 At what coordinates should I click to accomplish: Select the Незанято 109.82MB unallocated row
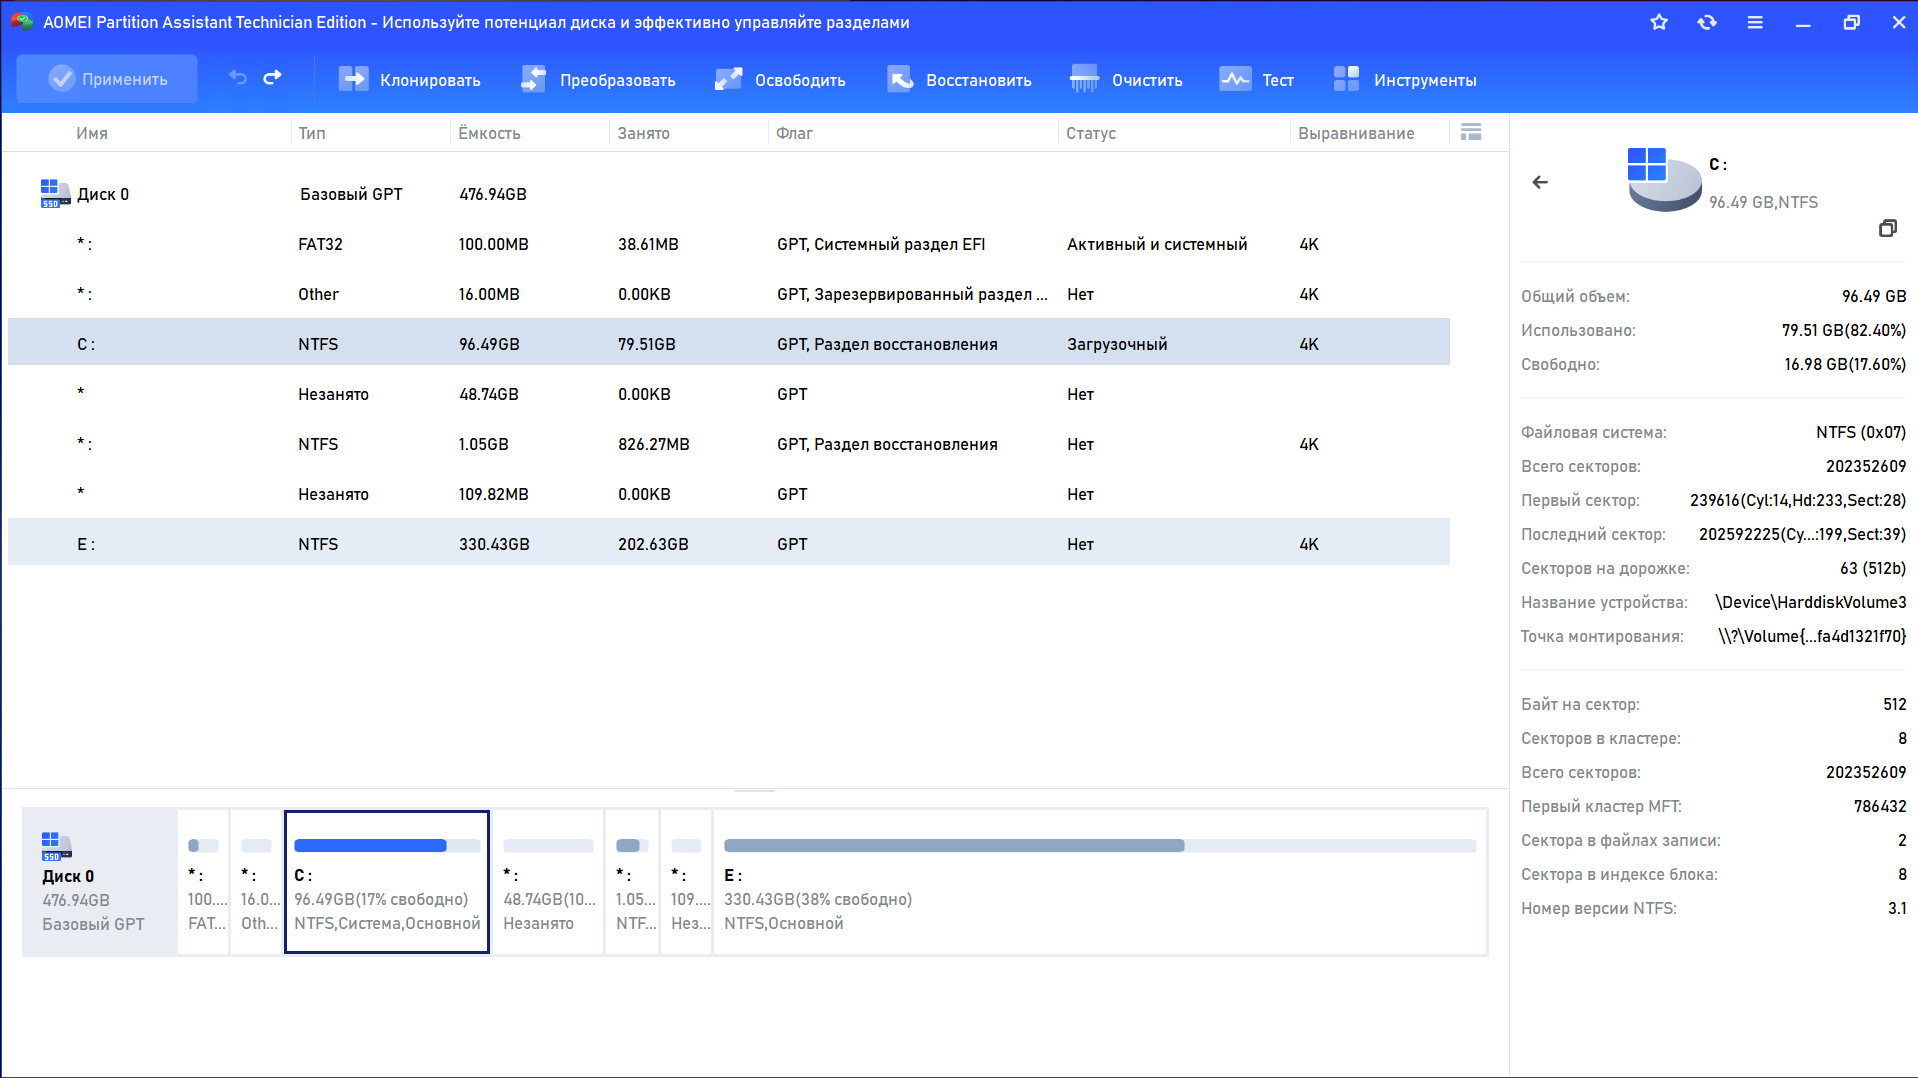pos(729,494)
